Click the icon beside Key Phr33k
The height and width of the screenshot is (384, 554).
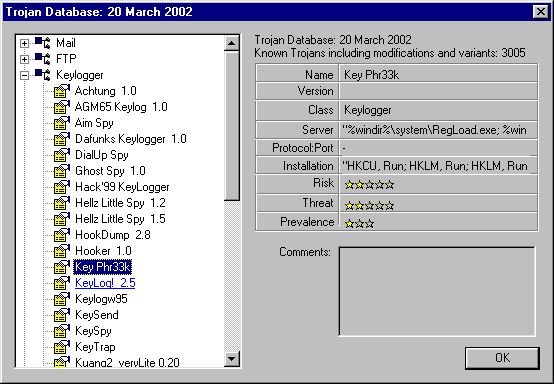pos(62,267)
